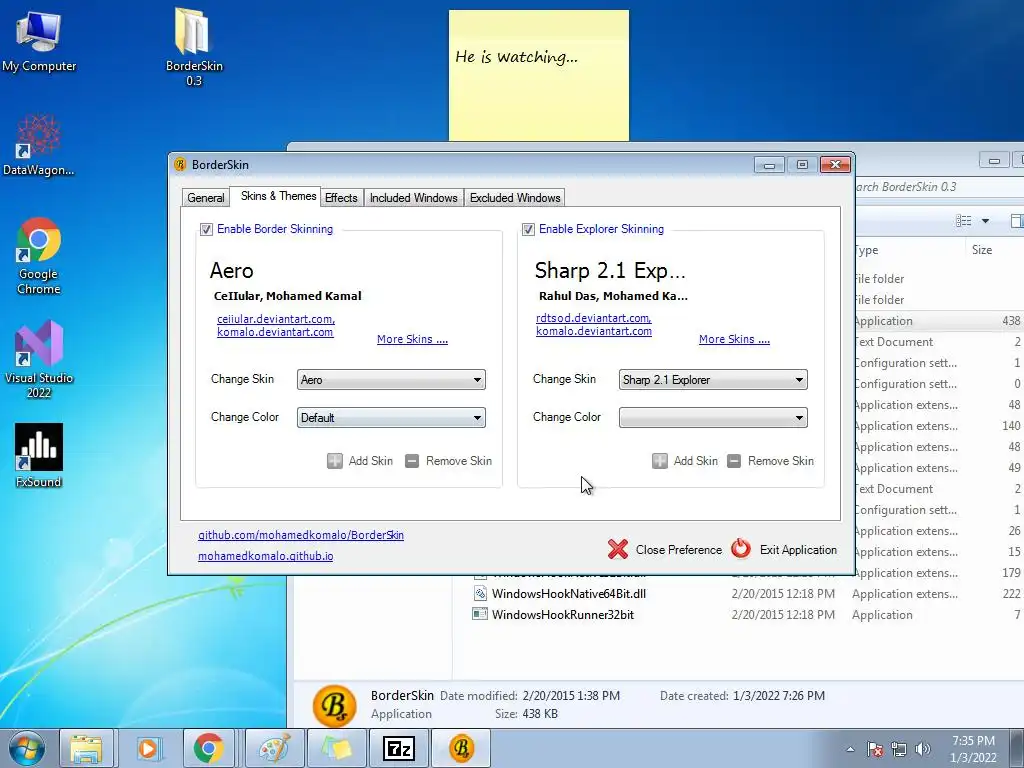Open Sticky Notes taskbar icon
The width and height of the screenshot is (1024, 768).
[x=337, y=748]
